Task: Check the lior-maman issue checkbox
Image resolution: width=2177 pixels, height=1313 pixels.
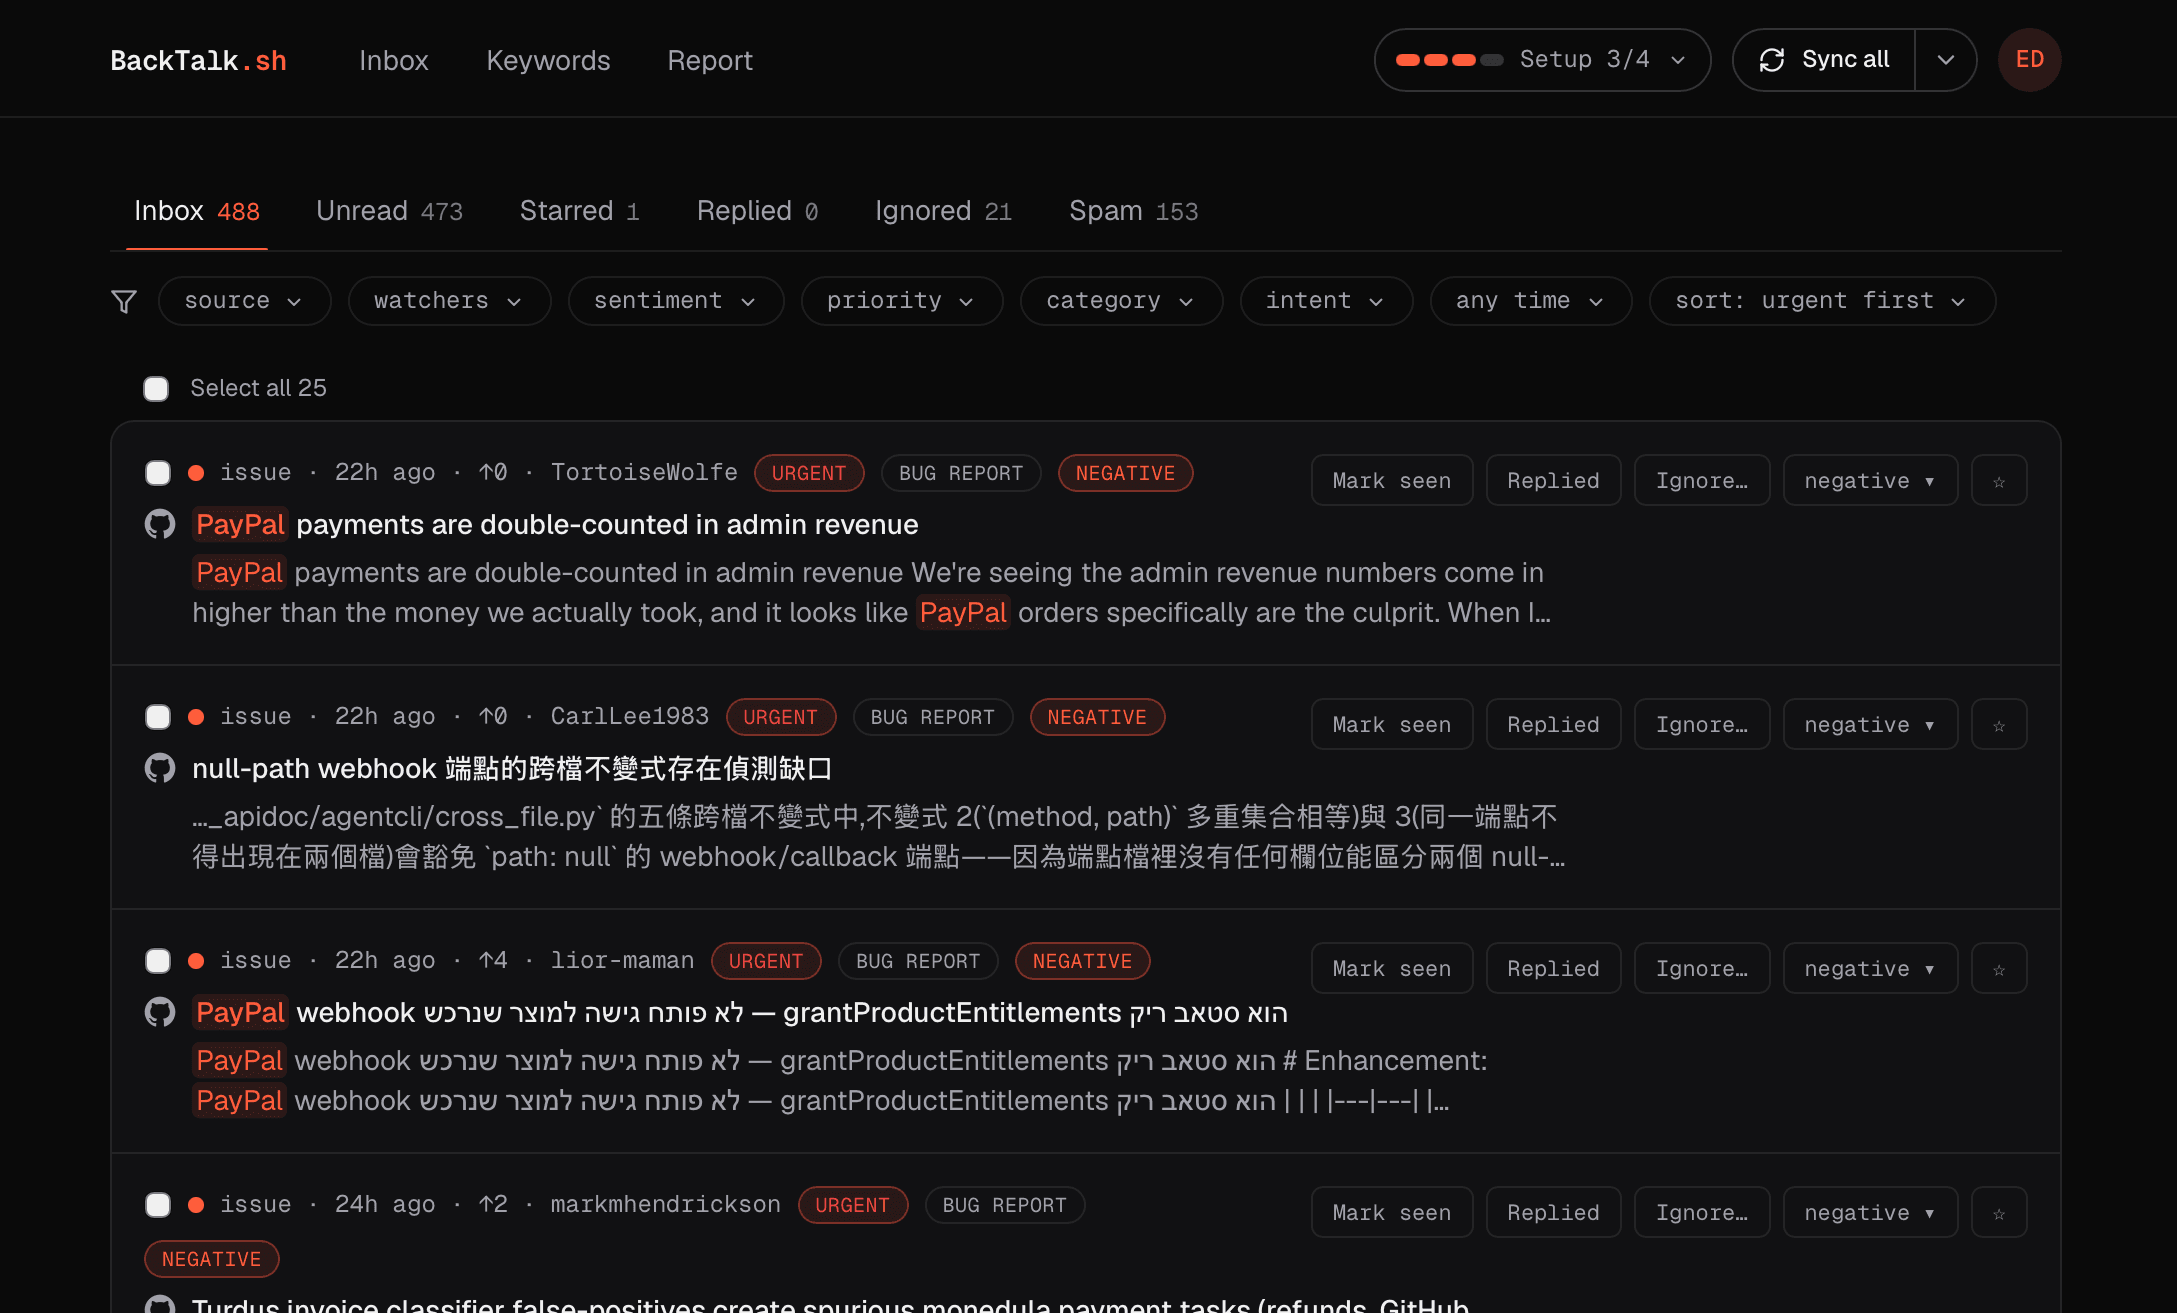Action: [x=158, y=961]
